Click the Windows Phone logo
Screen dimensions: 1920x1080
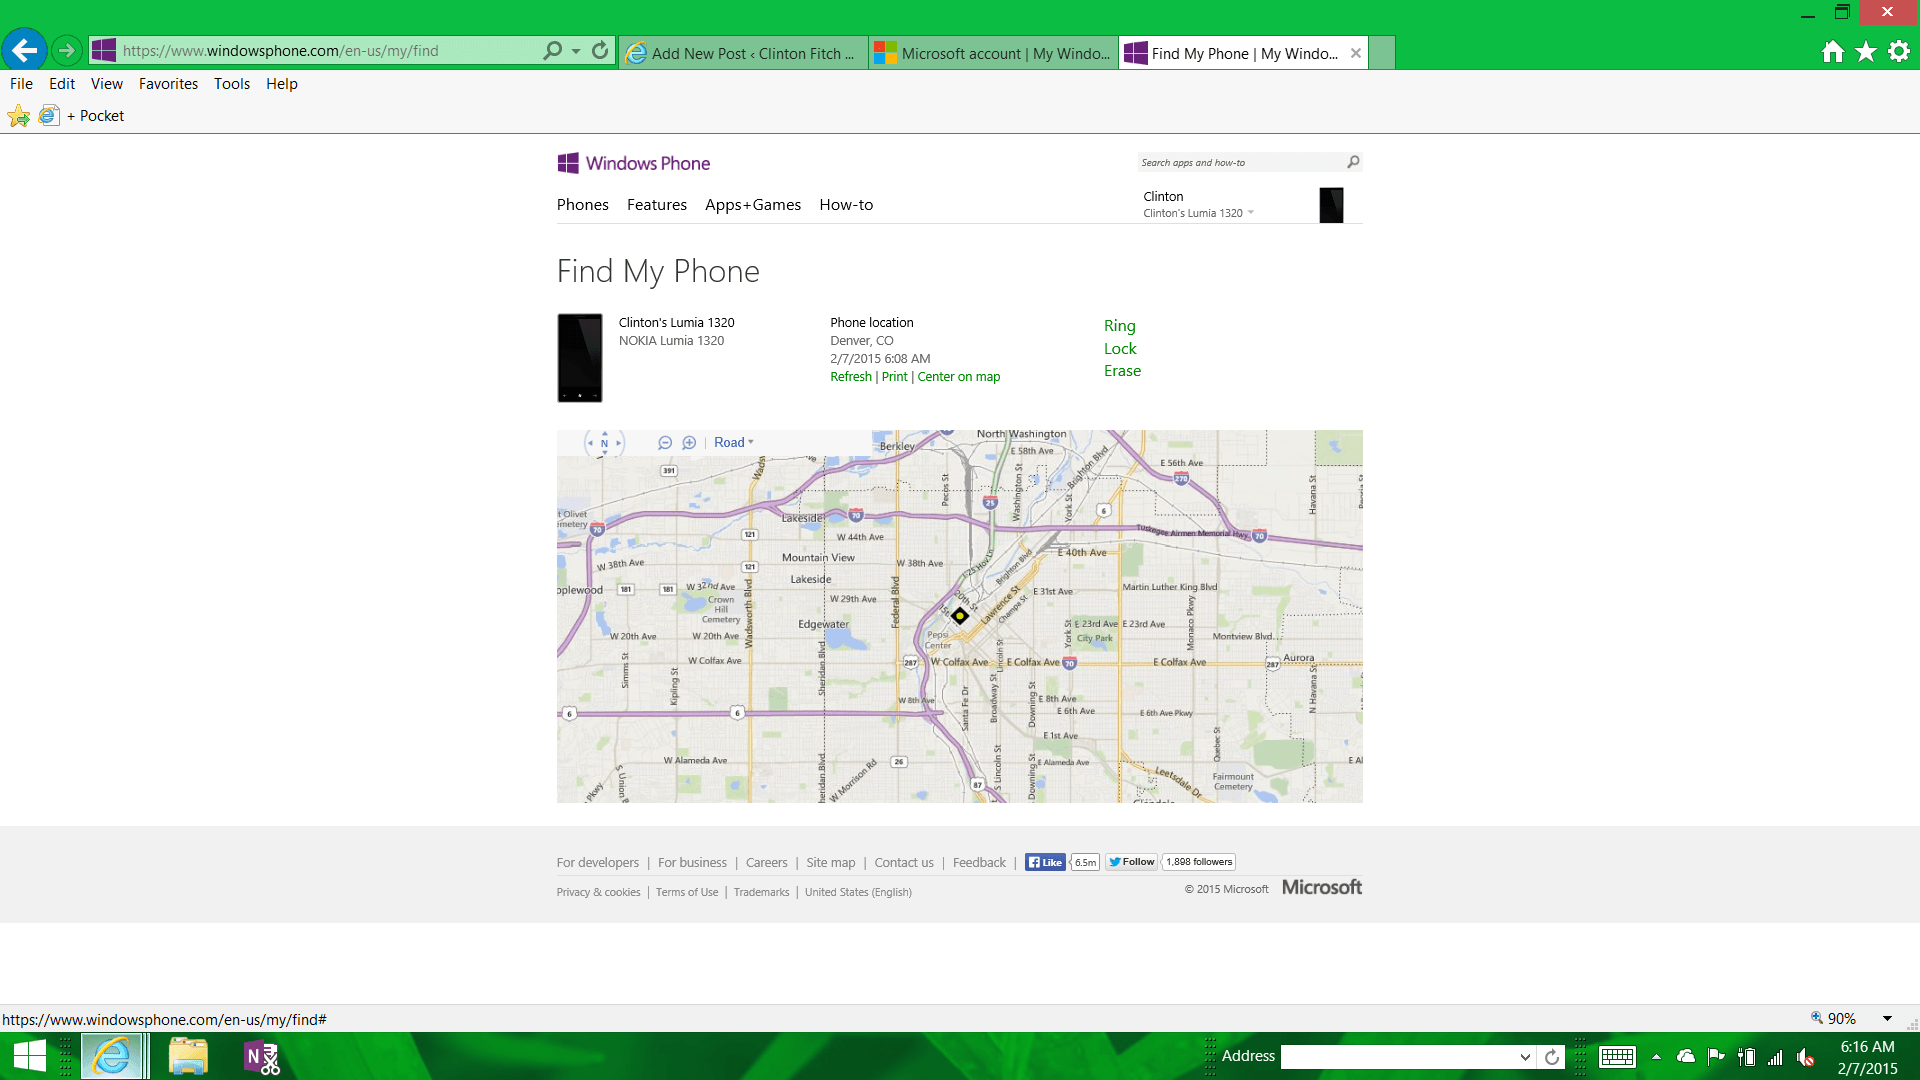coord(634,163)
